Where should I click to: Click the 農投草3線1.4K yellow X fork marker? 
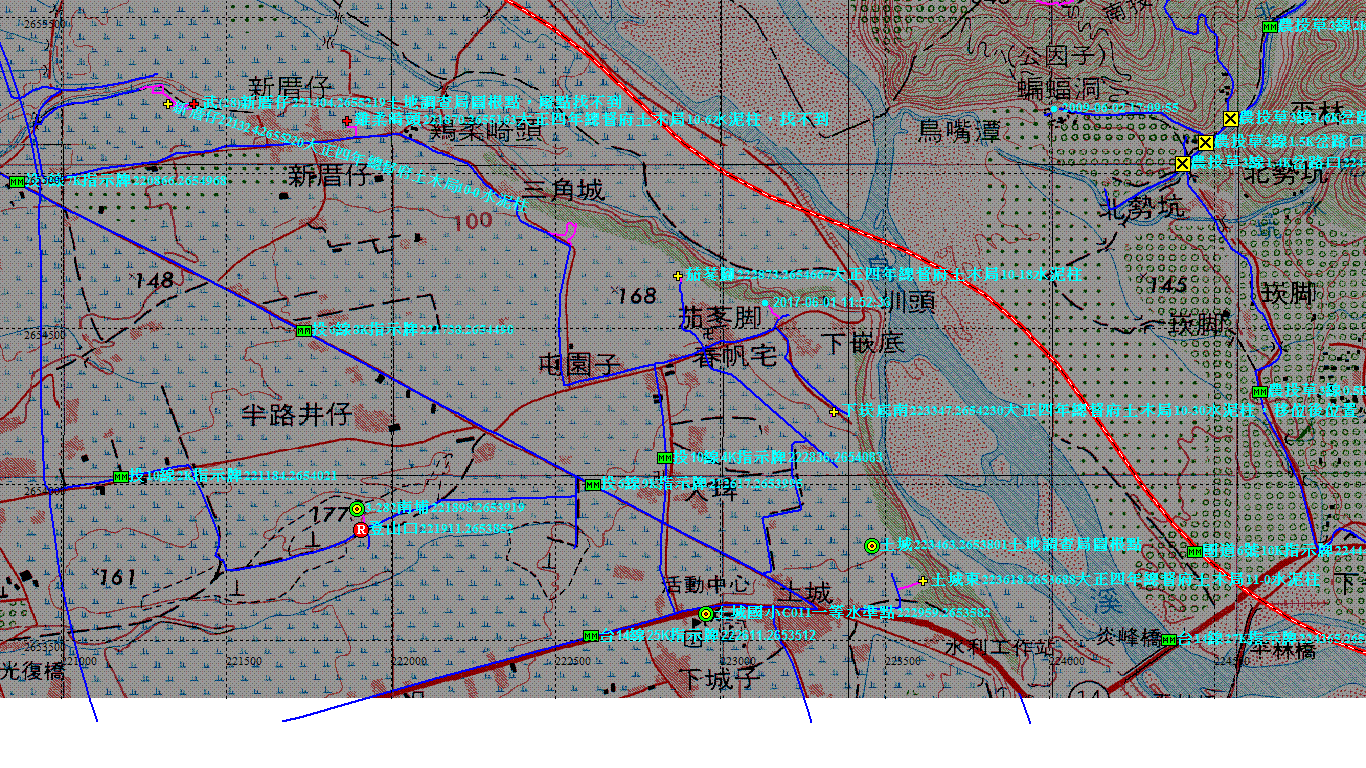pos(1183,163)
